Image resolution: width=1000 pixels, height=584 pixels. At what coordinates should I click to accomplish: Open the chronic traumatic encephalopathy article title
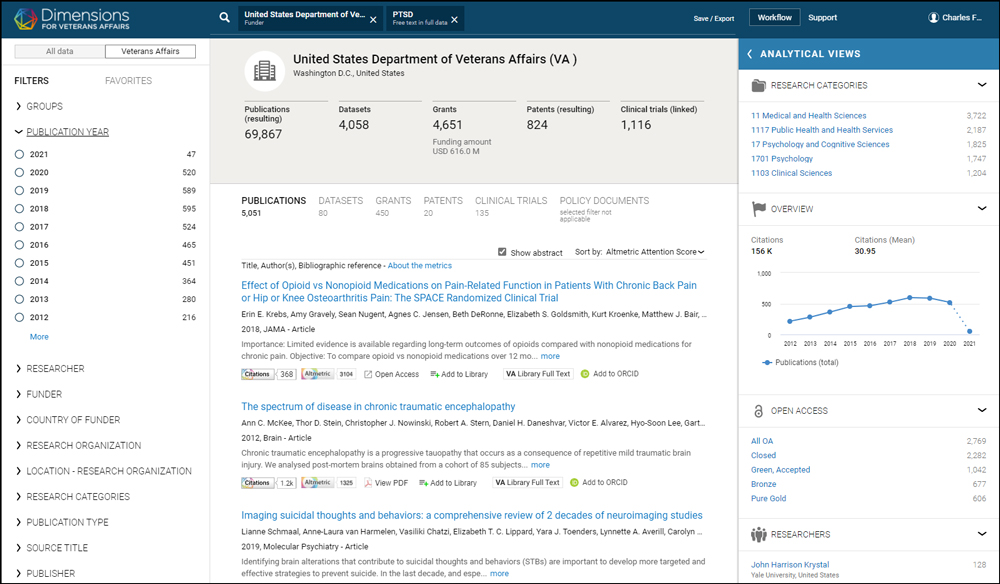(x=378, y=407)
